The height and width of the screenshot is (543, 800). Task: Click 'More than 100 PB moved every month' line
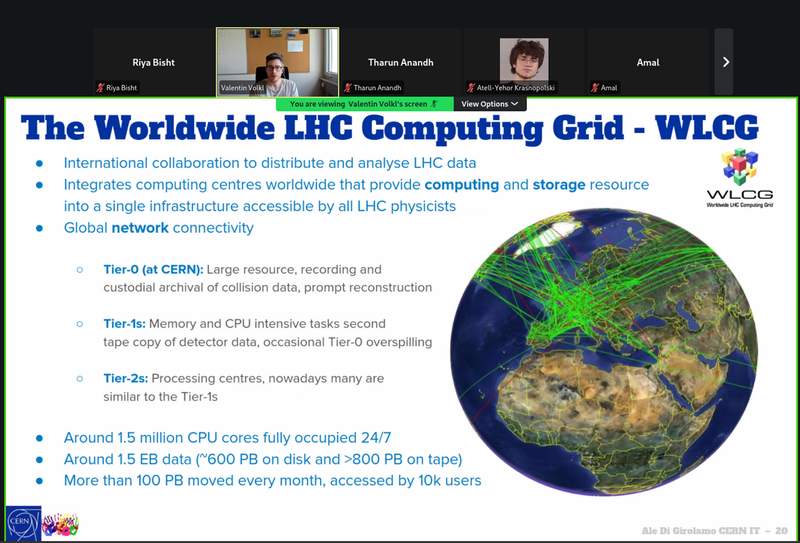click(x=272, y=481)
